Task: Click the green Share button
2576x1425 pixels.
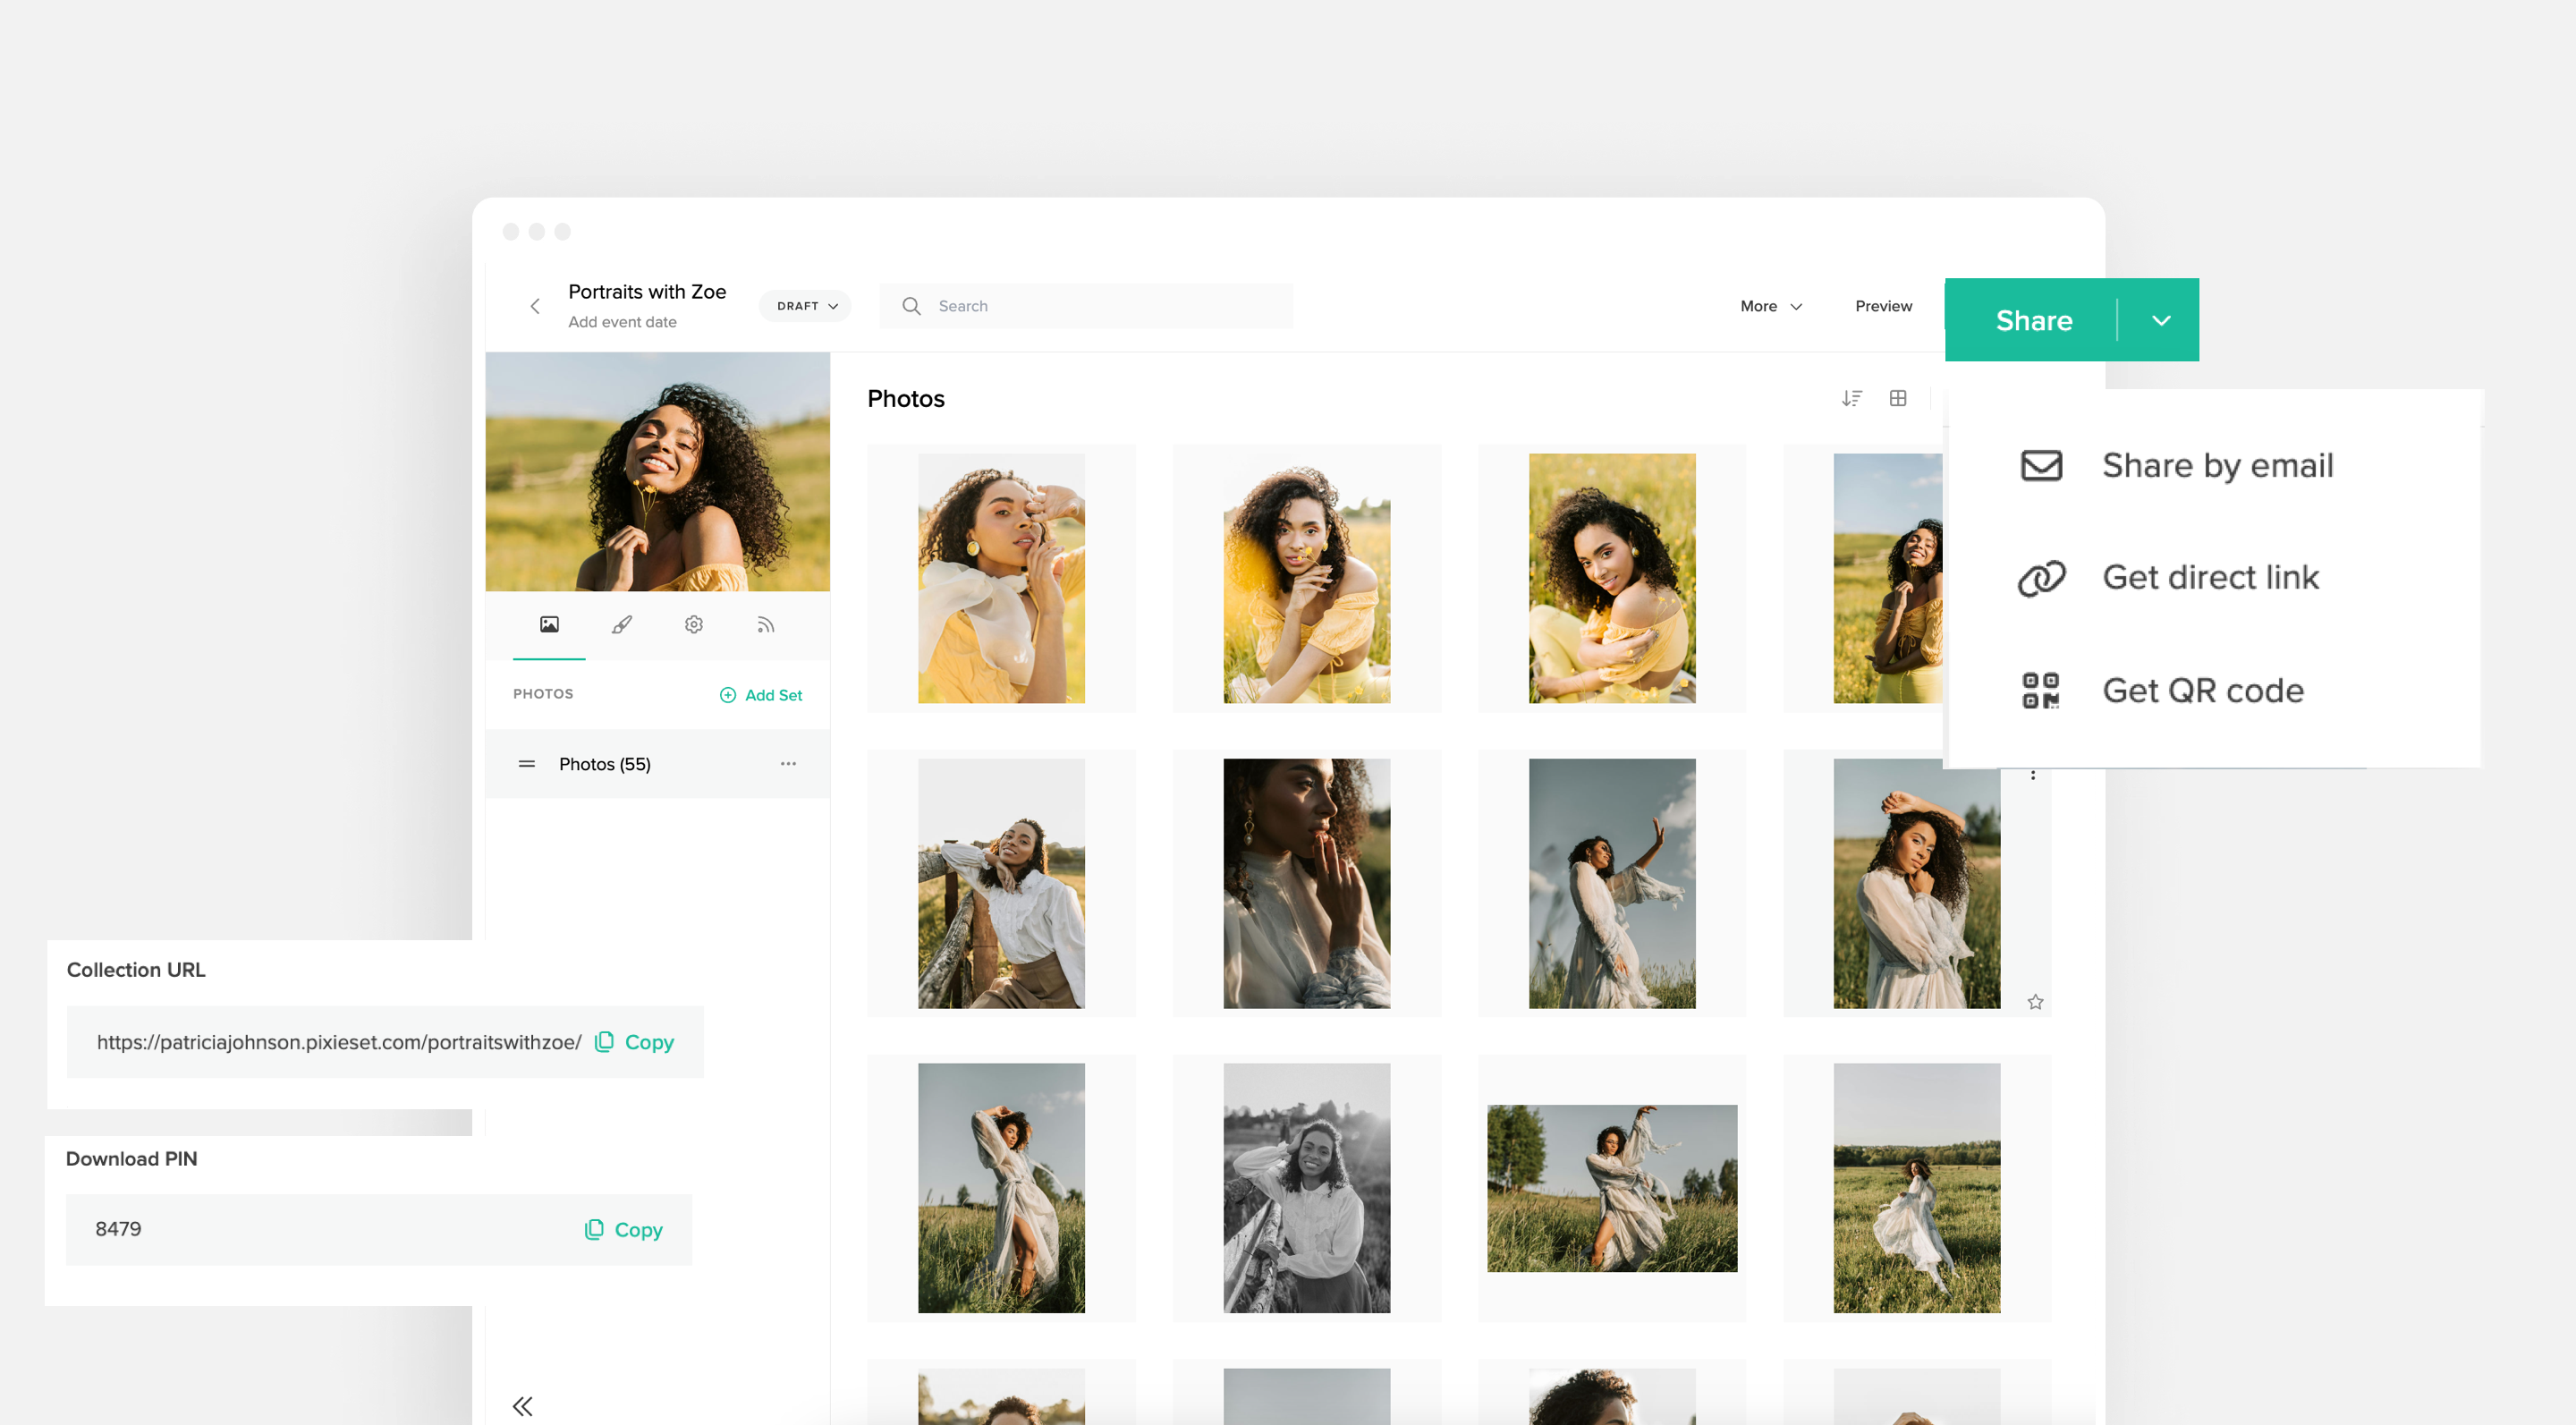Action: [x=2033, y=320]
